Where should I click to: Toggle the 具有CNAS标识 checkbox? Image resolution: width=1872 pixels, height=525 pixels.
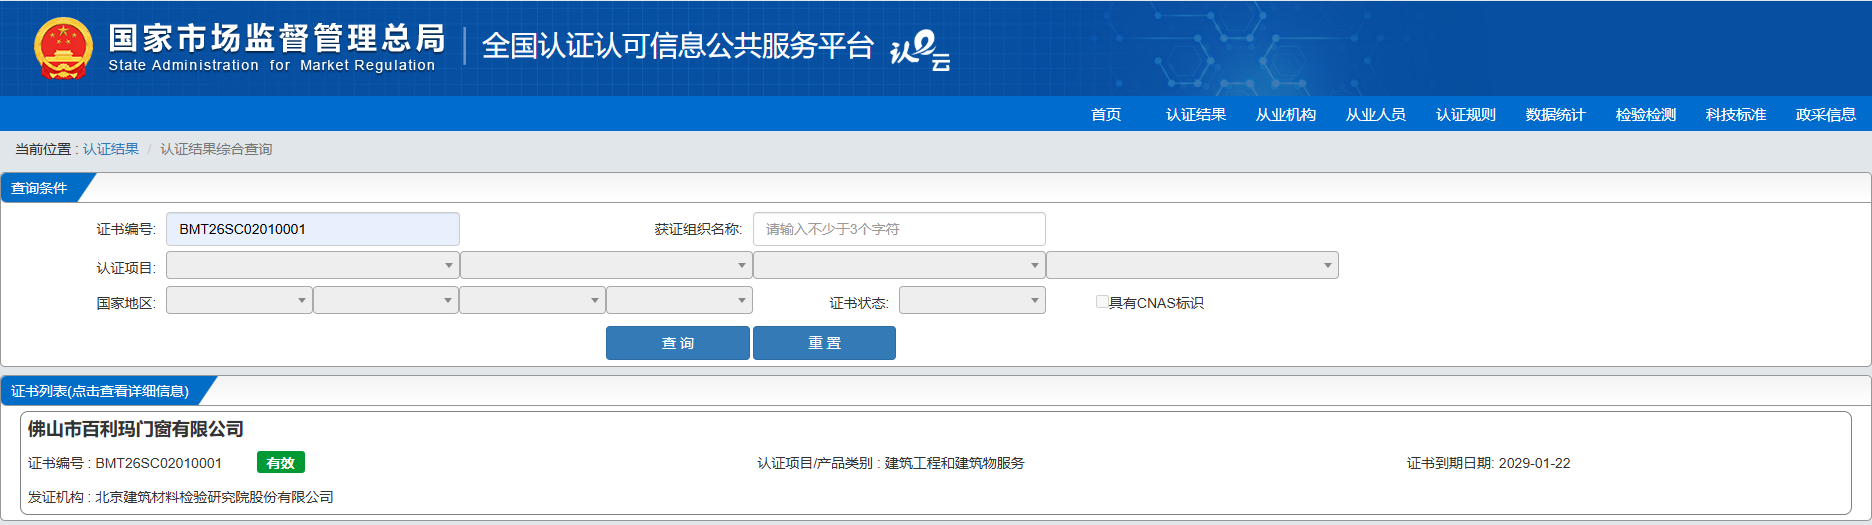coord(1102,302)
